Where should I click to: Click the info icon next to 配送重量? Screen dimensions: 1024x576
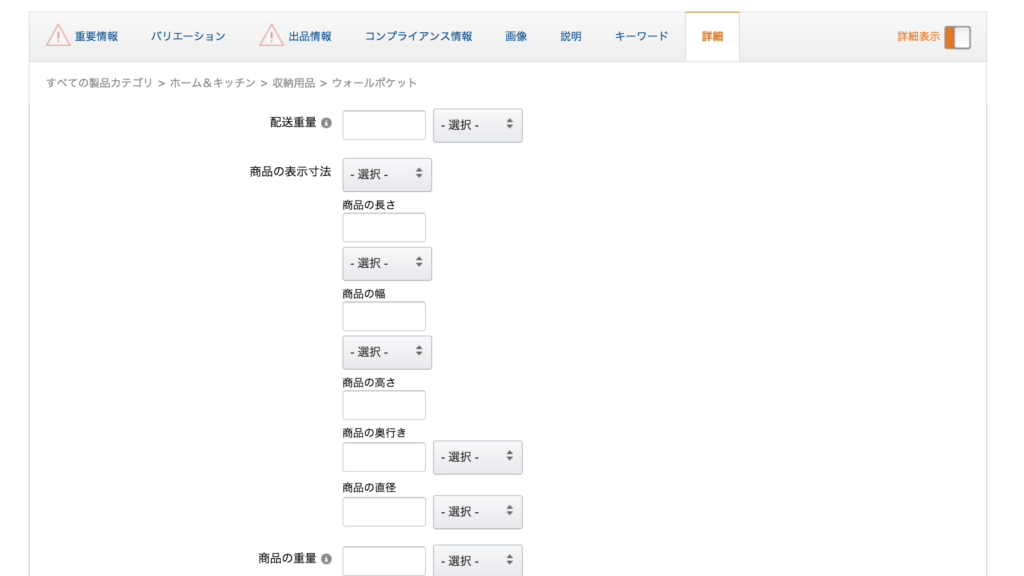(x=326, y=123)
